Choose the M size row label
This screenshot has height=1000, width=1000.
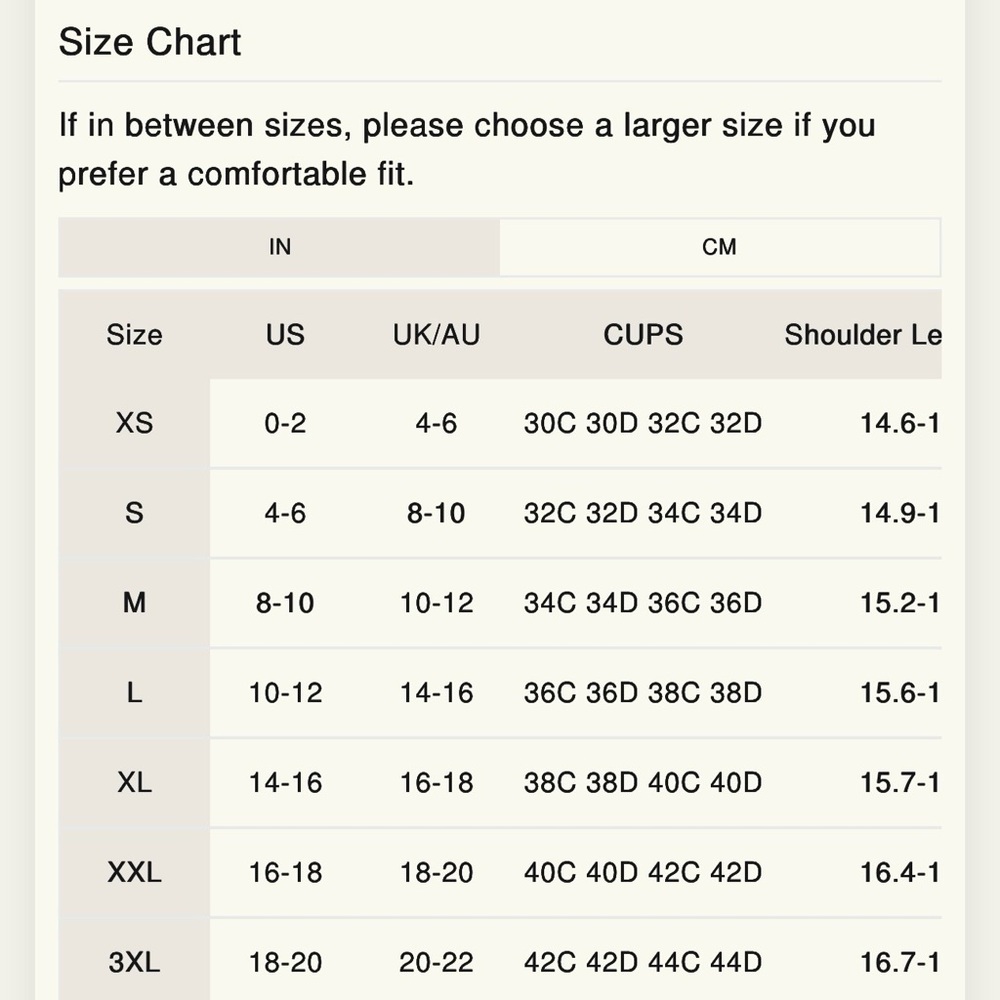tap(134, 603)
